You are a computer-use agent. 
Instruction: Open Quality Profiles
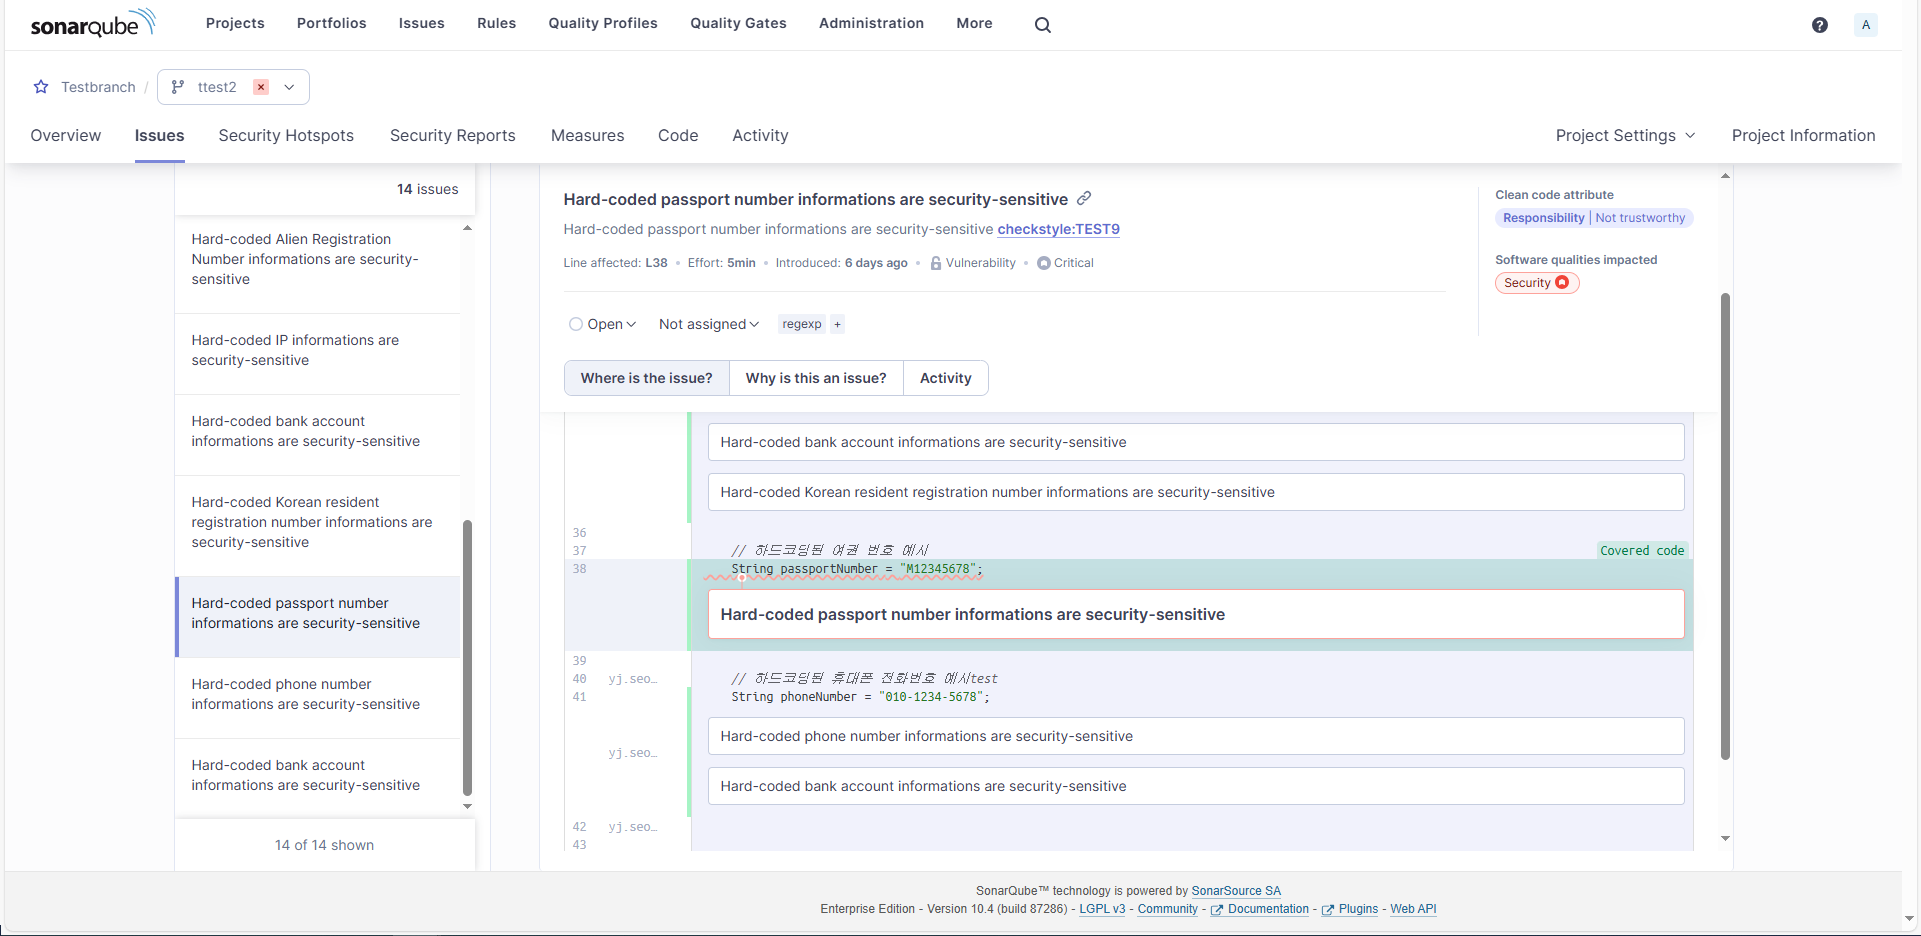(x=603, y=23)
